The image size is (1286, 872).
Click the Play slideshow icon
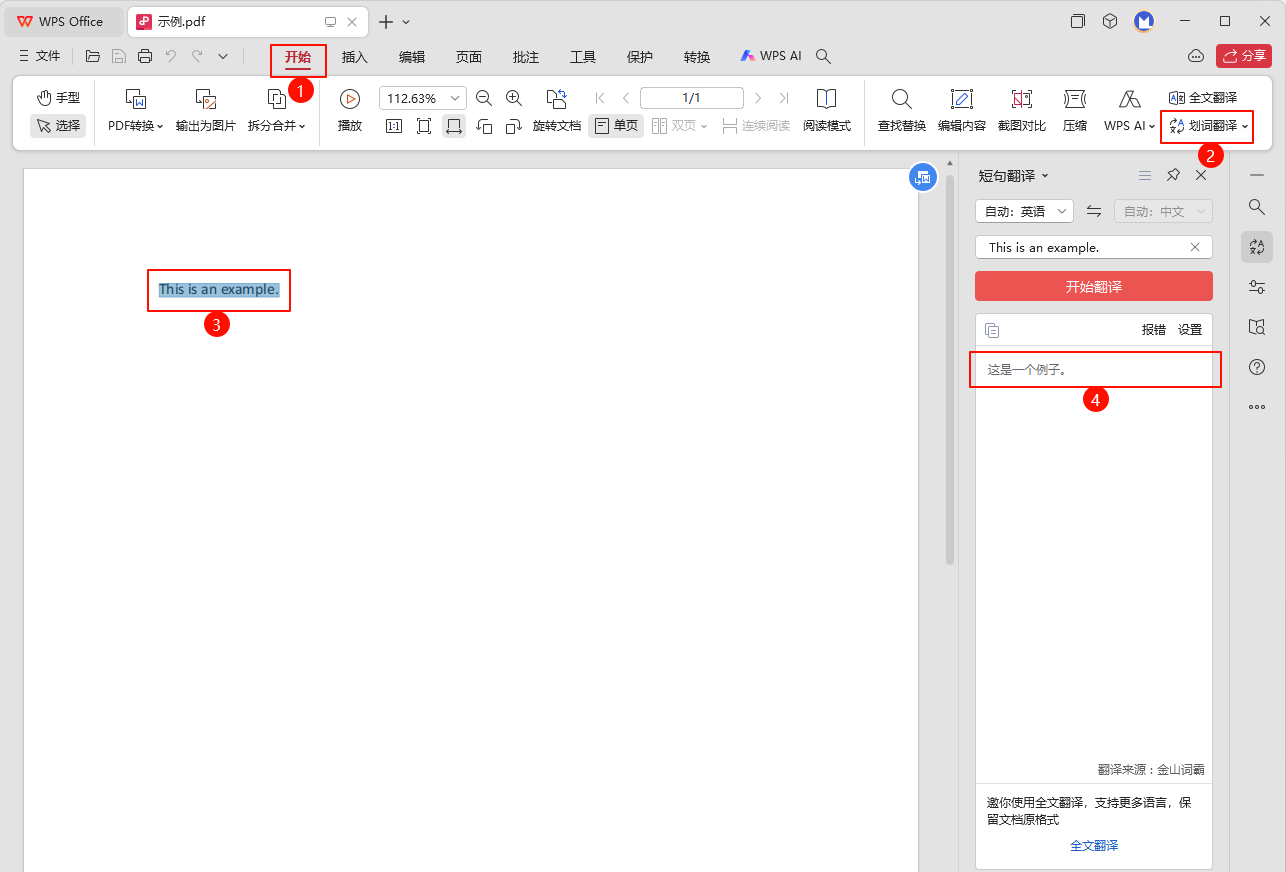pos(349,99)
